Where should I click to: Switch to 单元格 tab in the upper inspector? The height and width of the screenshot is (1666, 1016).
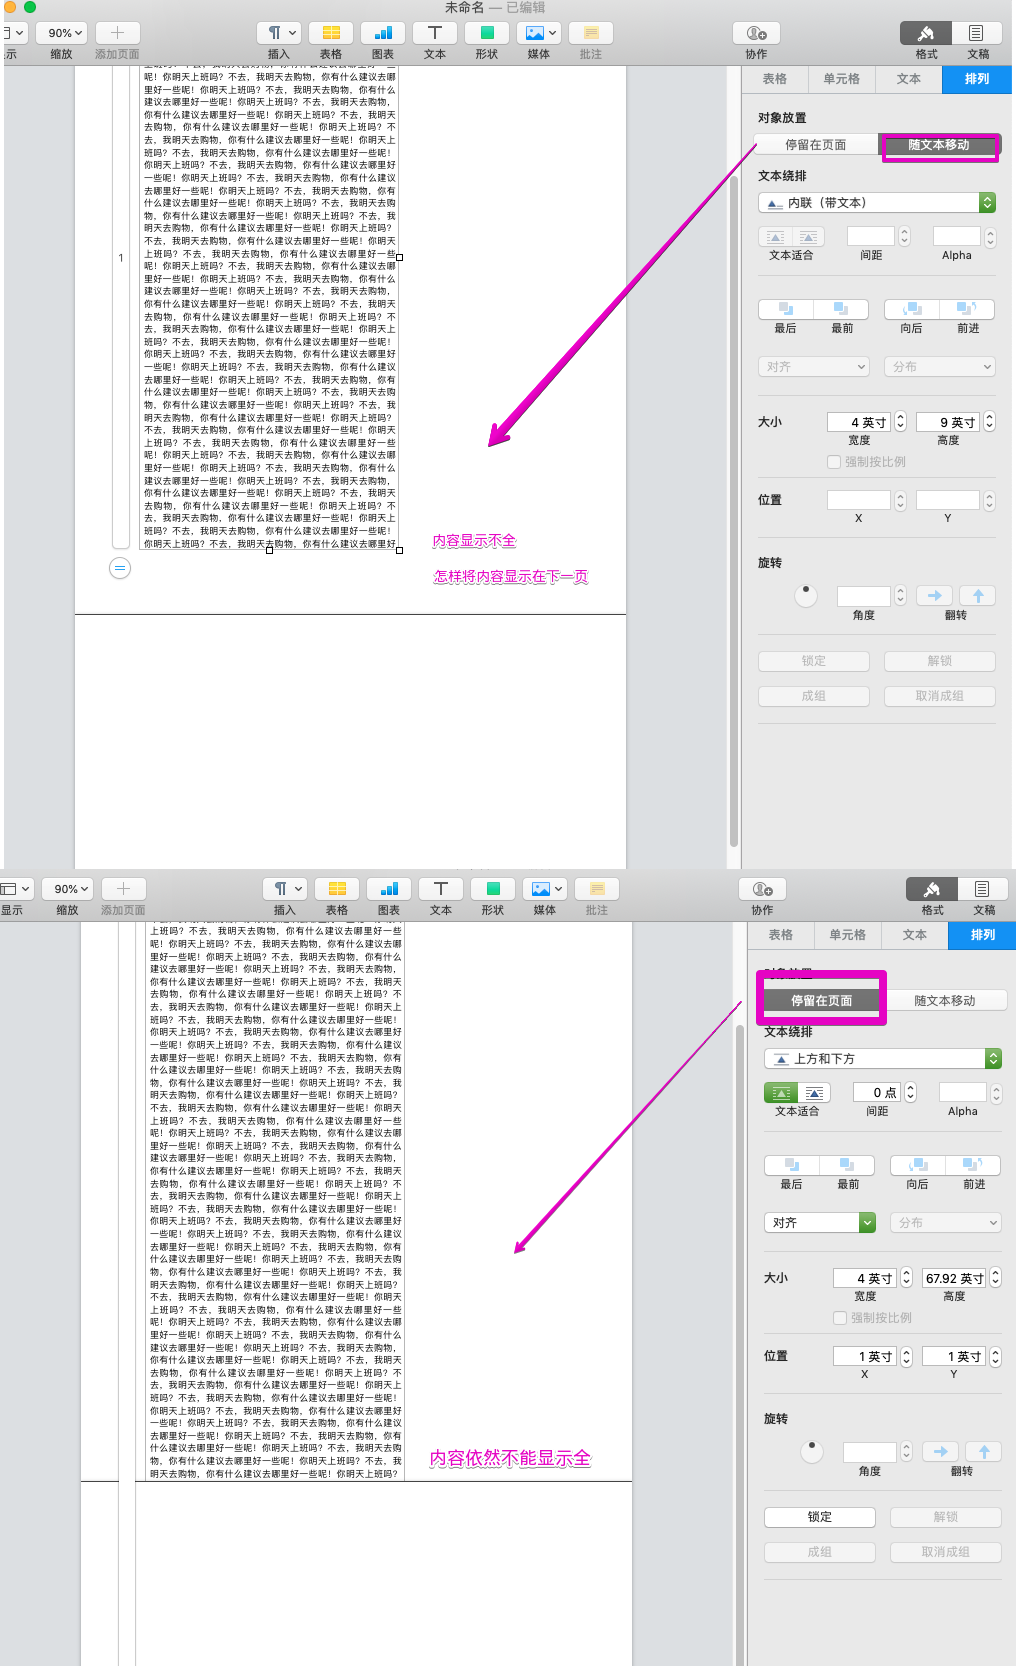[x=841, y=79]
